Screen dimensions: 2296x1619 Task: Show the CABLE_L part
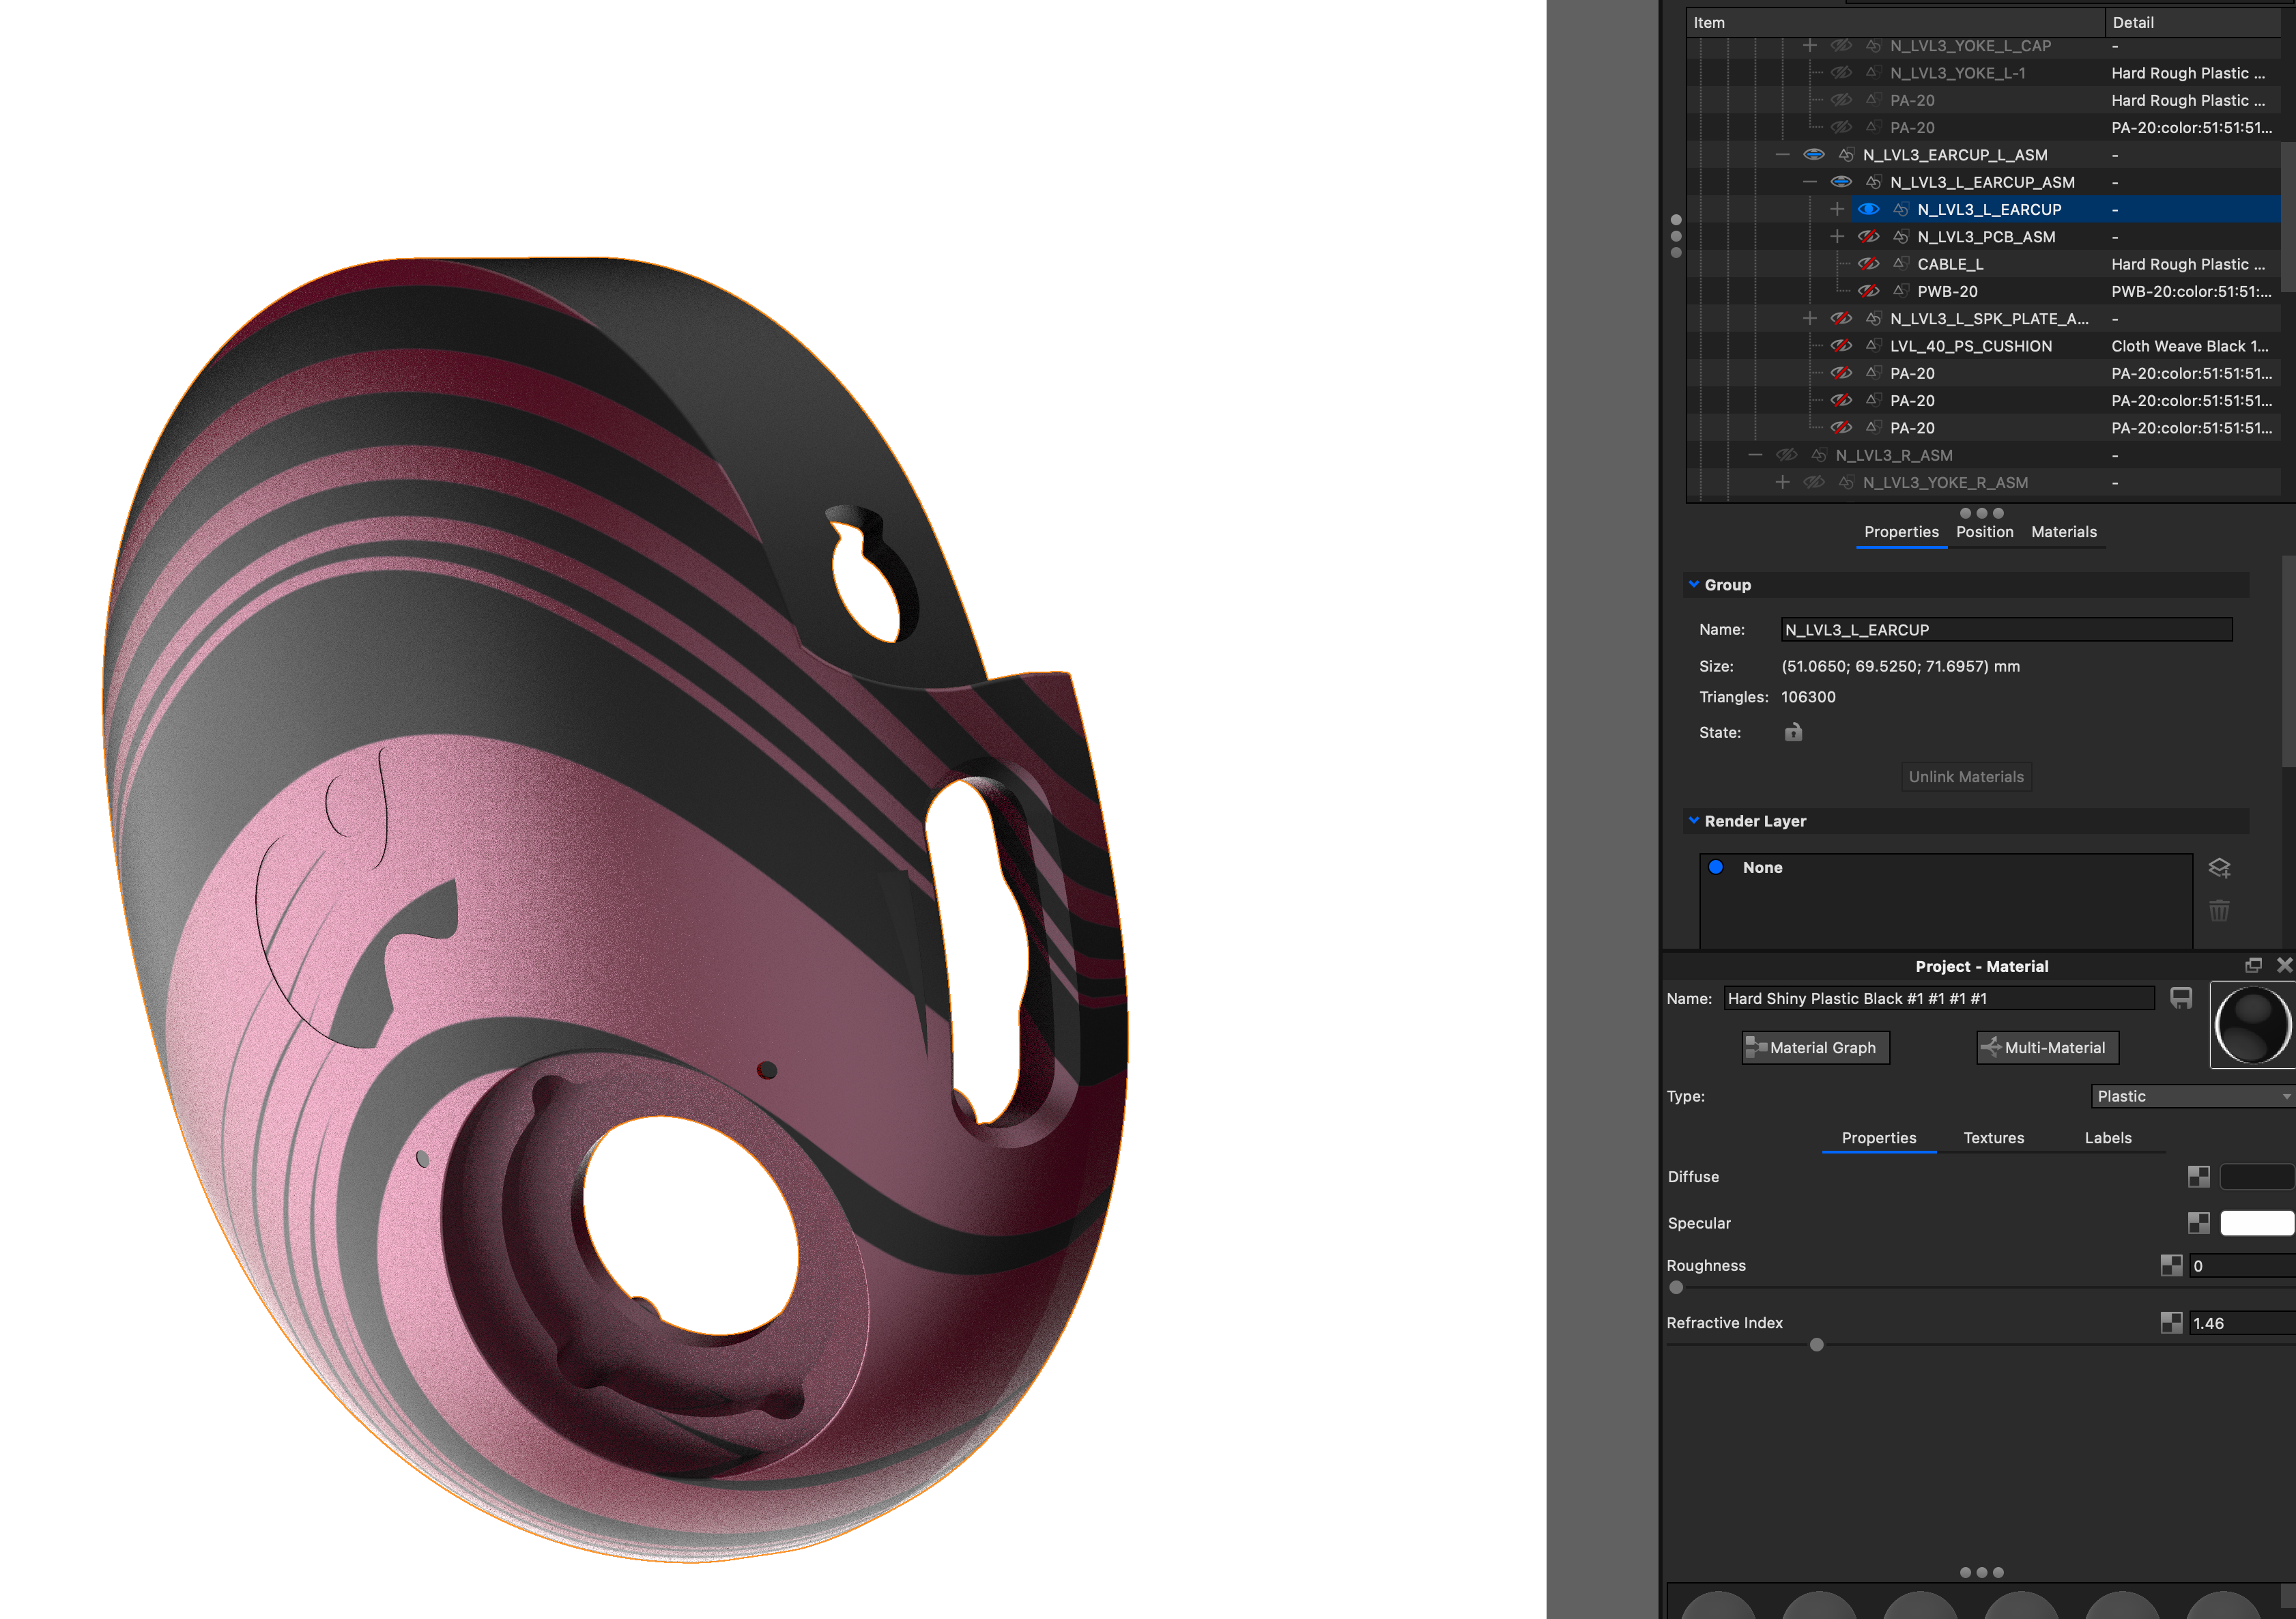pyautogui.click(x=1868, y=264)
